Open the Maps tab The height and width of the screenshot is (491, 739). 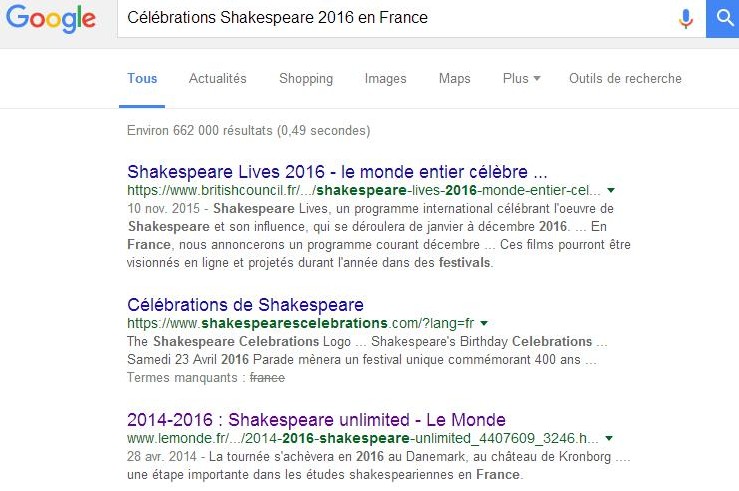pos(454,79)
